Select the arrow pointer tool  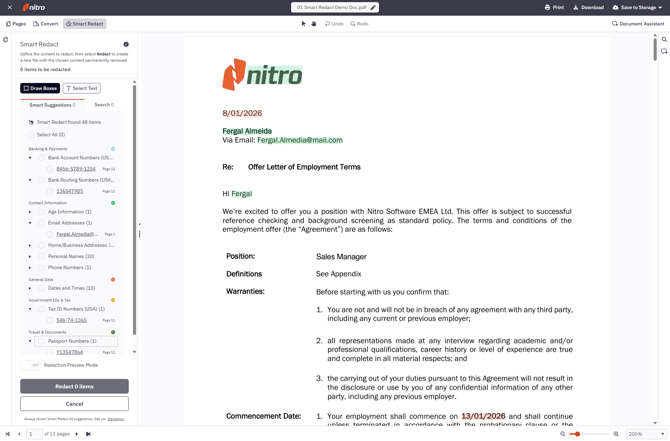point(303,24)
